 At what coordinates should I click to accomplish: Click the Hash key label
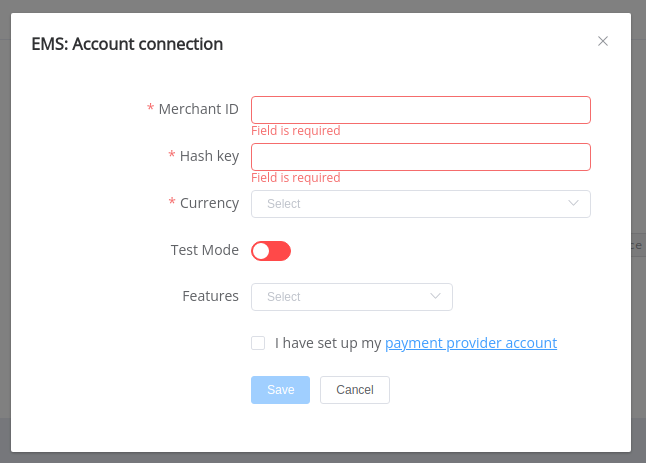(209, 156)
